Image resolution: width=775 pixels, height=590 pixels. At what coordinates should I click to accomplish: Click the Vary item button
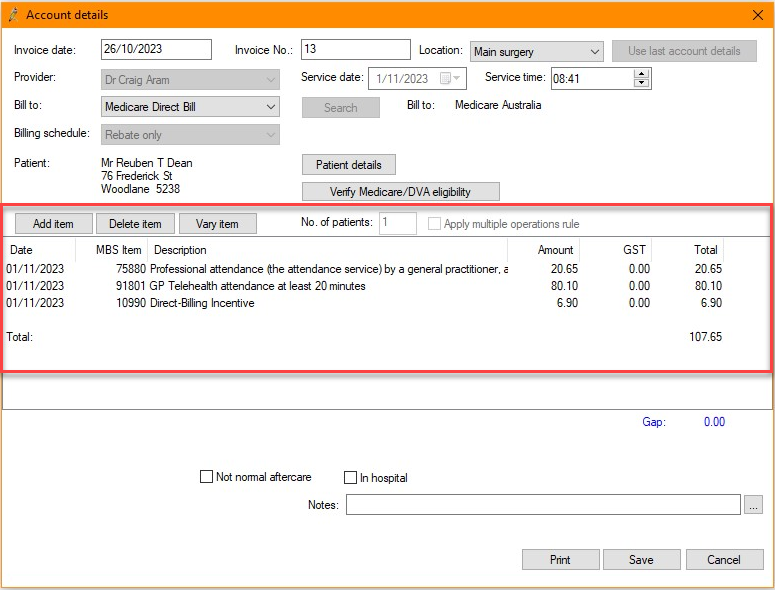point(217,224)
